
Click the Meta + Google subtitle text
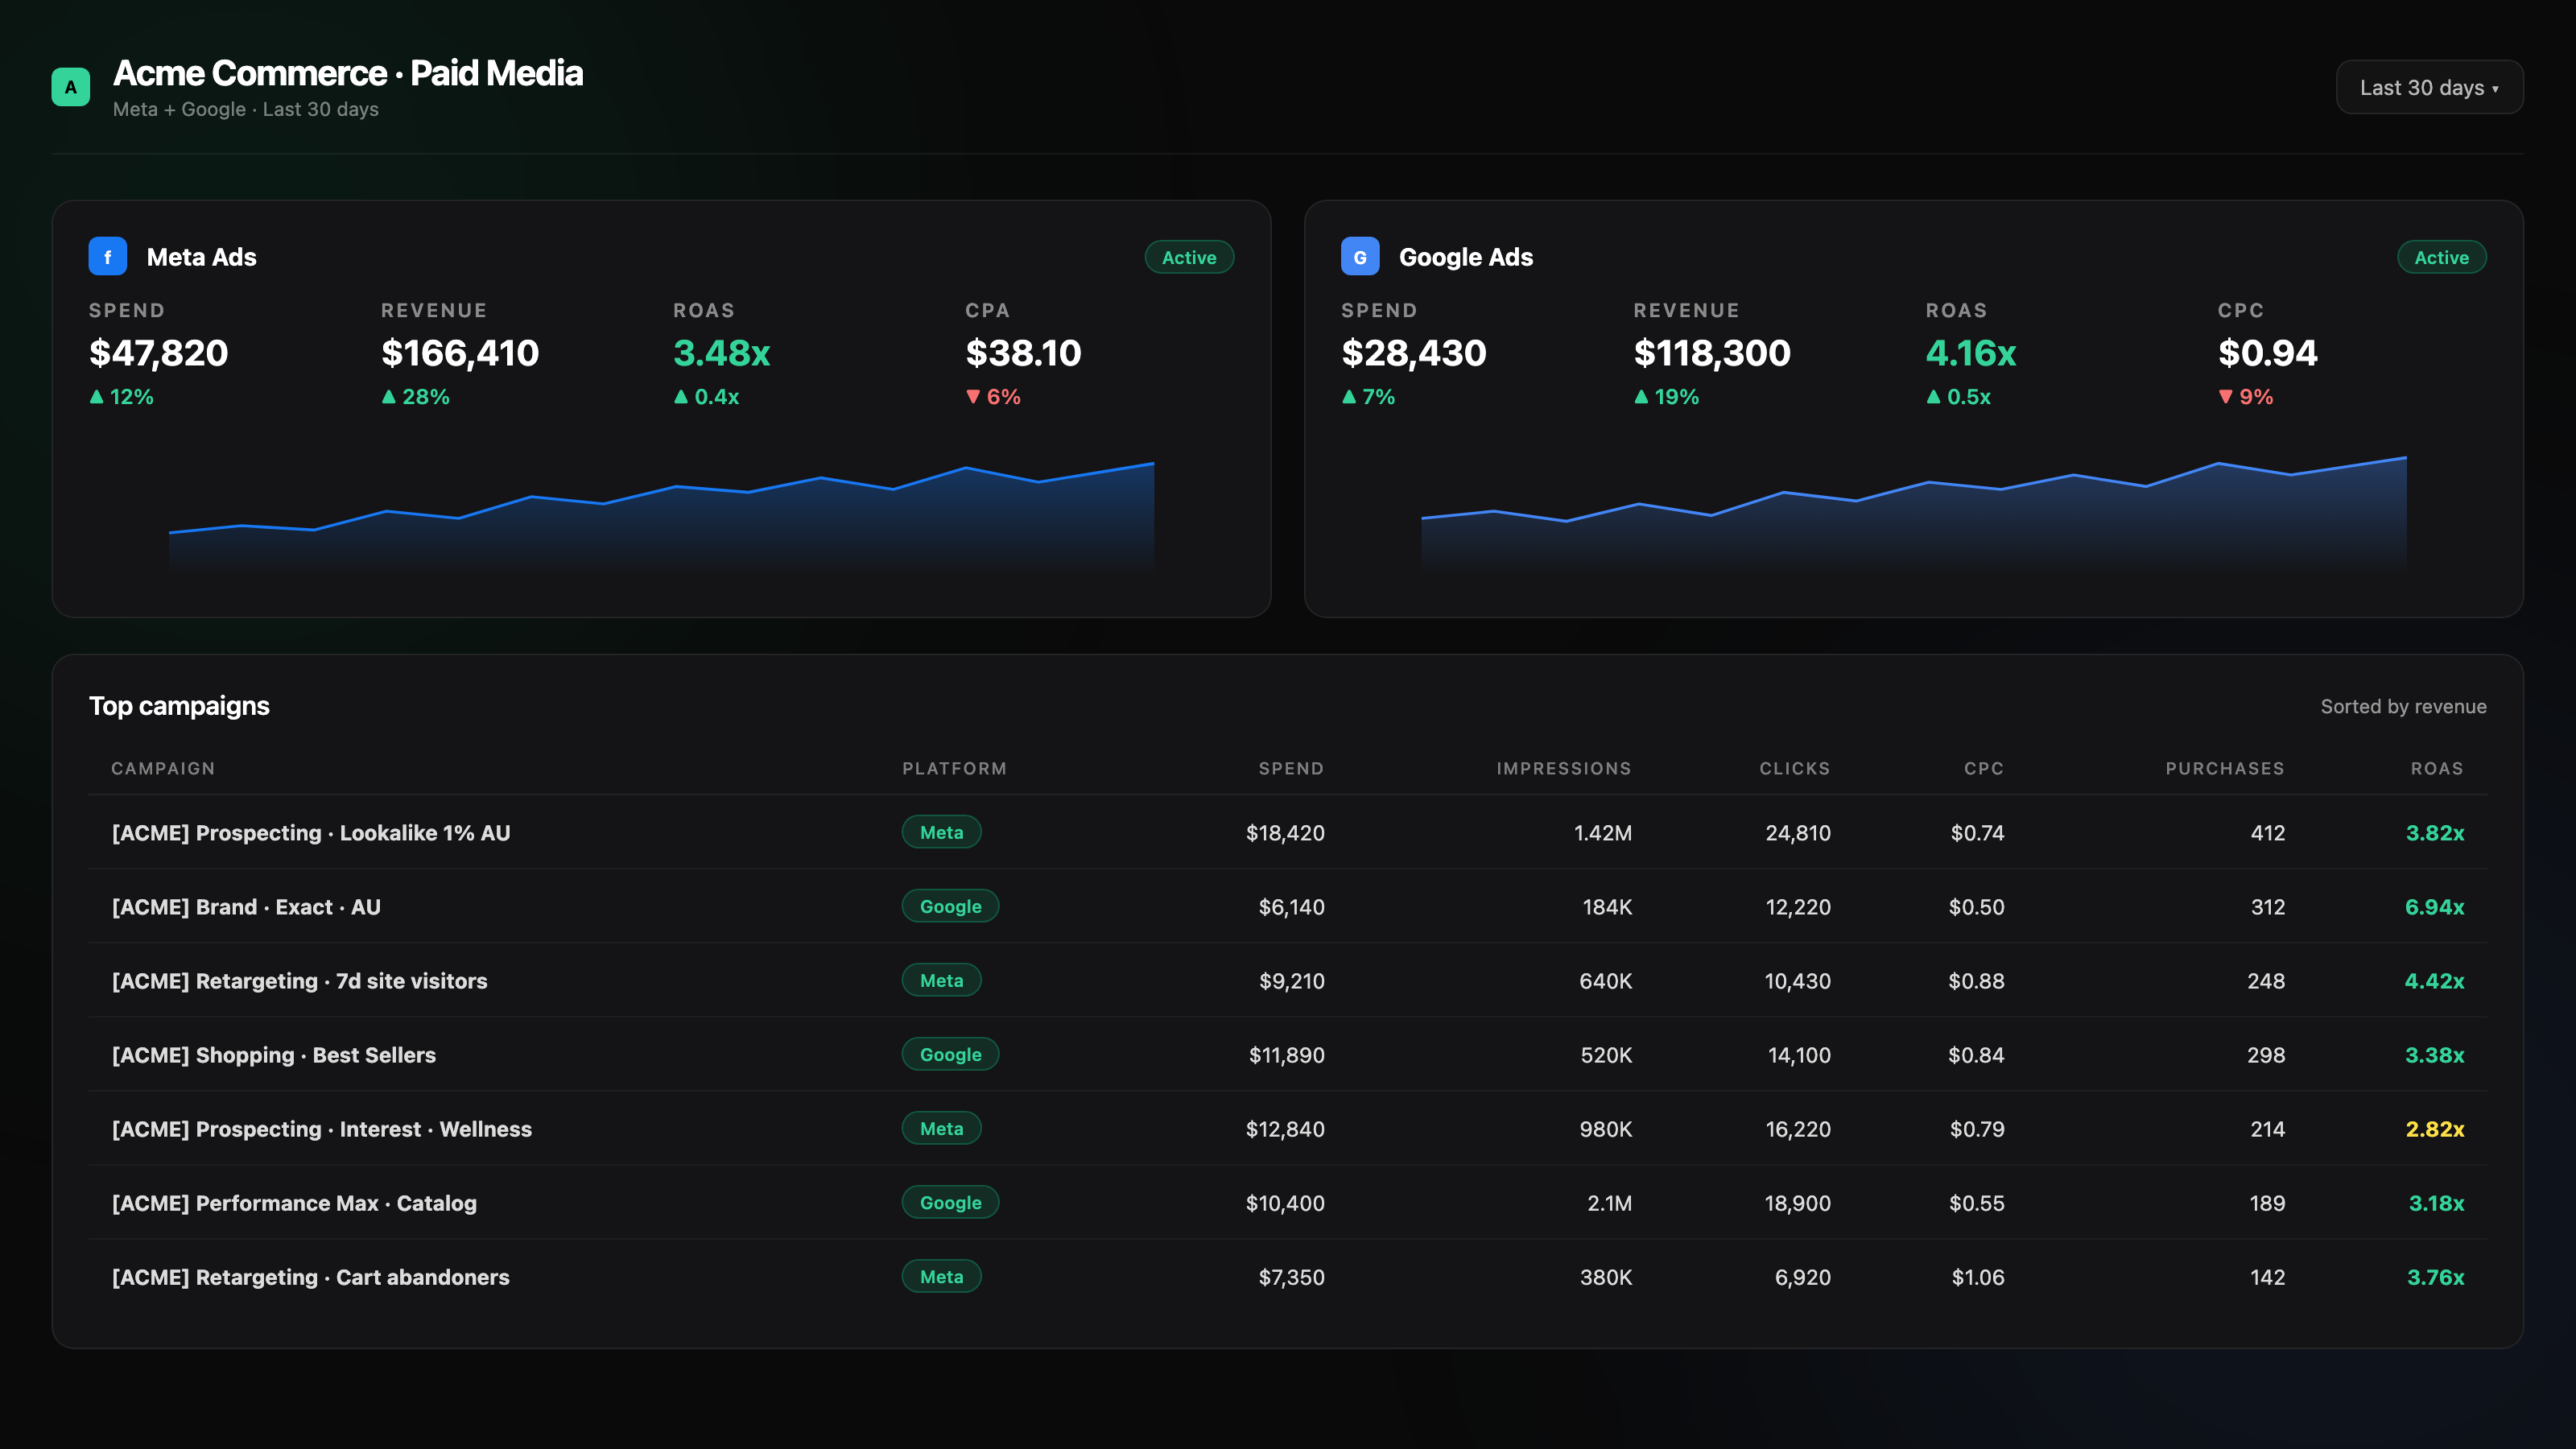click(x=245, y=109)
